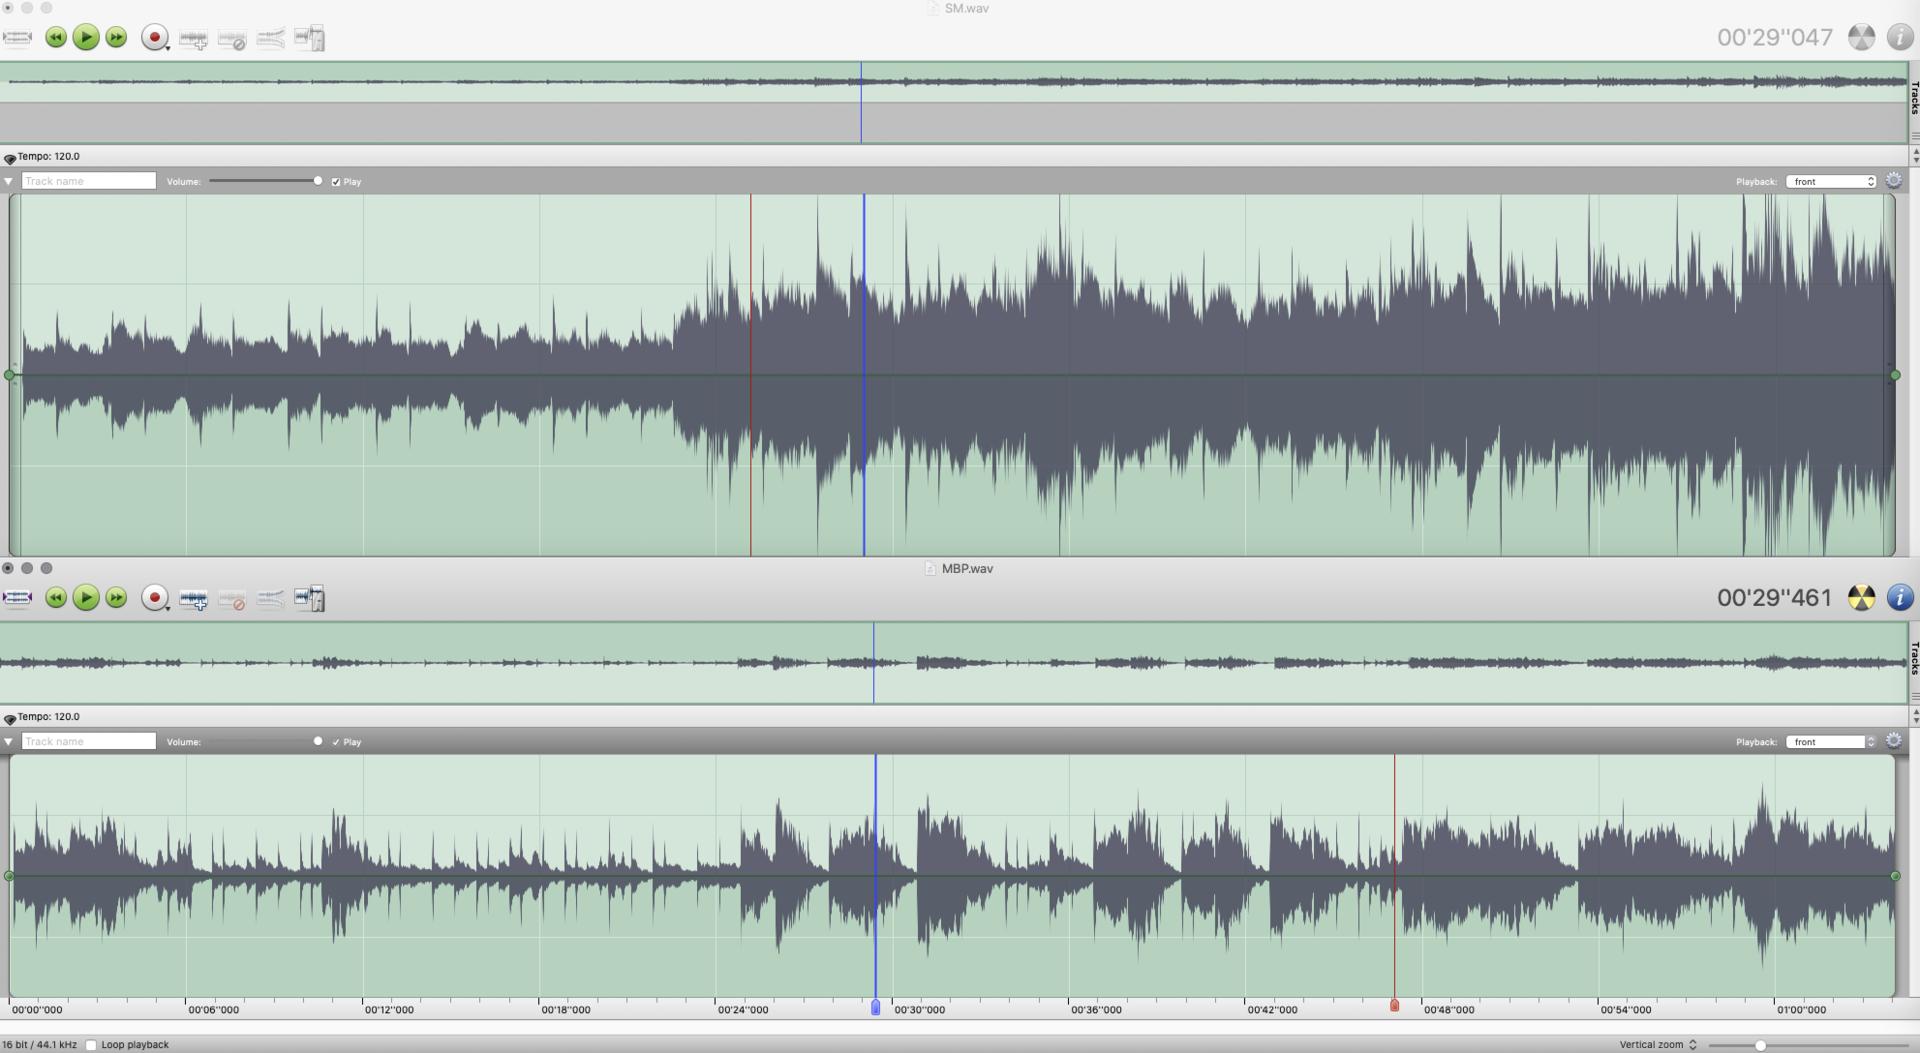The width and height of the screenshot is (1920, 1053).
Task: Collapse the SM.wav track with disclosure triangle
Action: coord(8,182)
